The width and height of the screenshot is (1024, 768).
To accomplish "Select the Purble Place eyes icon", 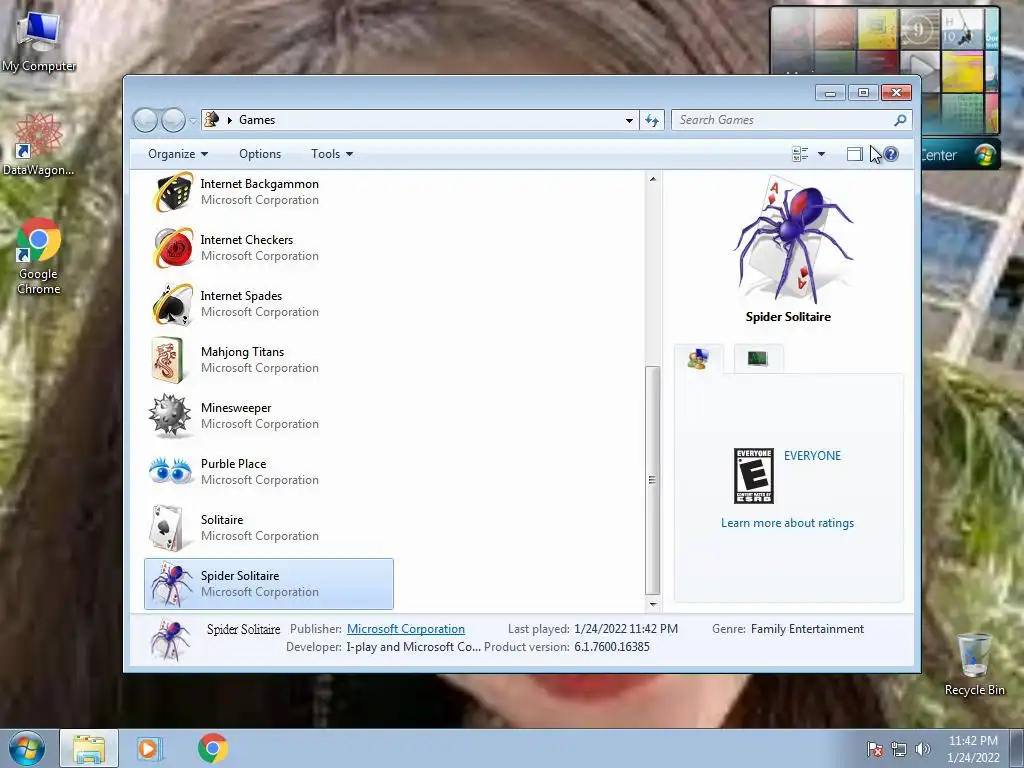I will (x=170, y=471).
